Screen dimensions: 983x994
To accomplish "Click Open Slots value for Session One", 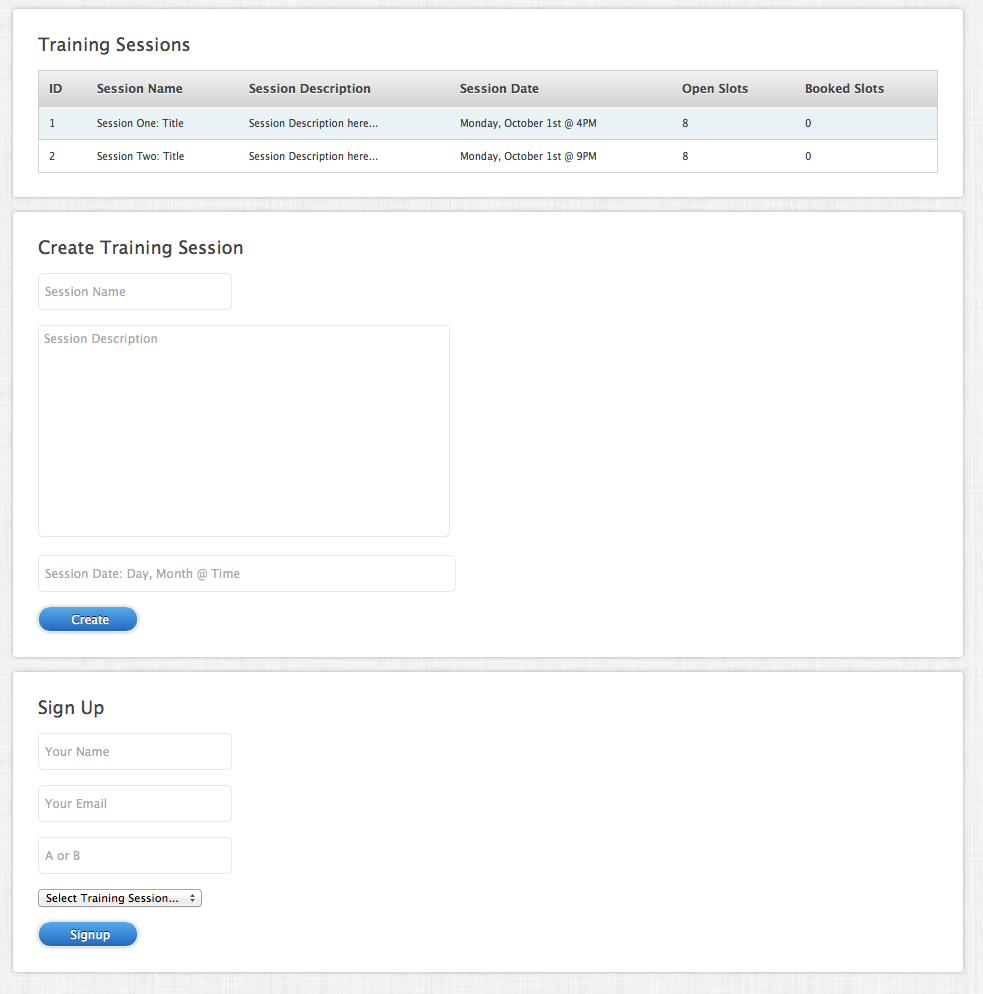I will point(685,123).
